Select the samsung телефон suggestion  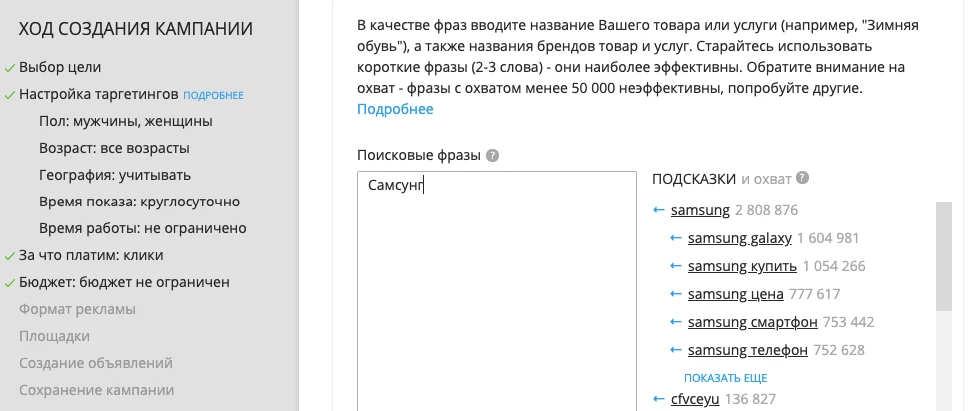point(748,350)
